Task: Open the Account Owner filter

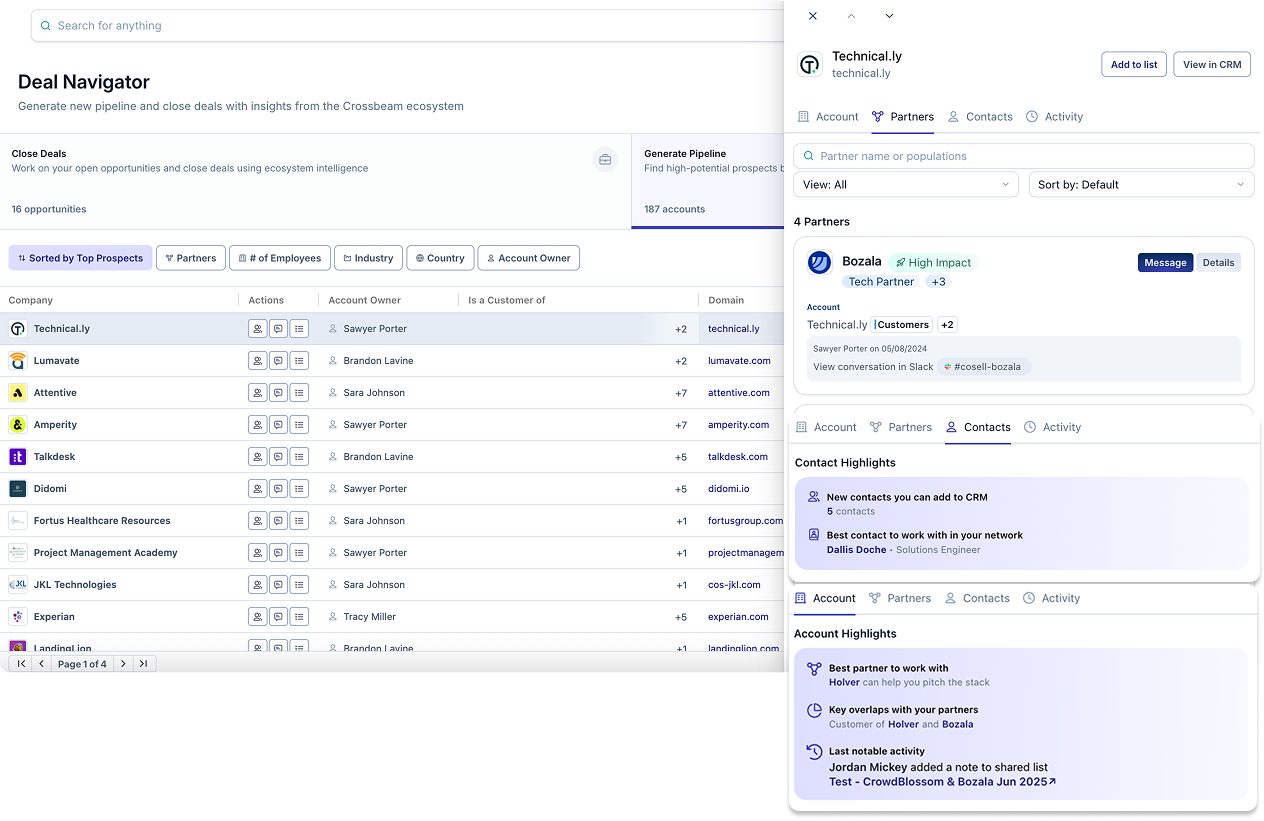Action: (x=528, y=258)
